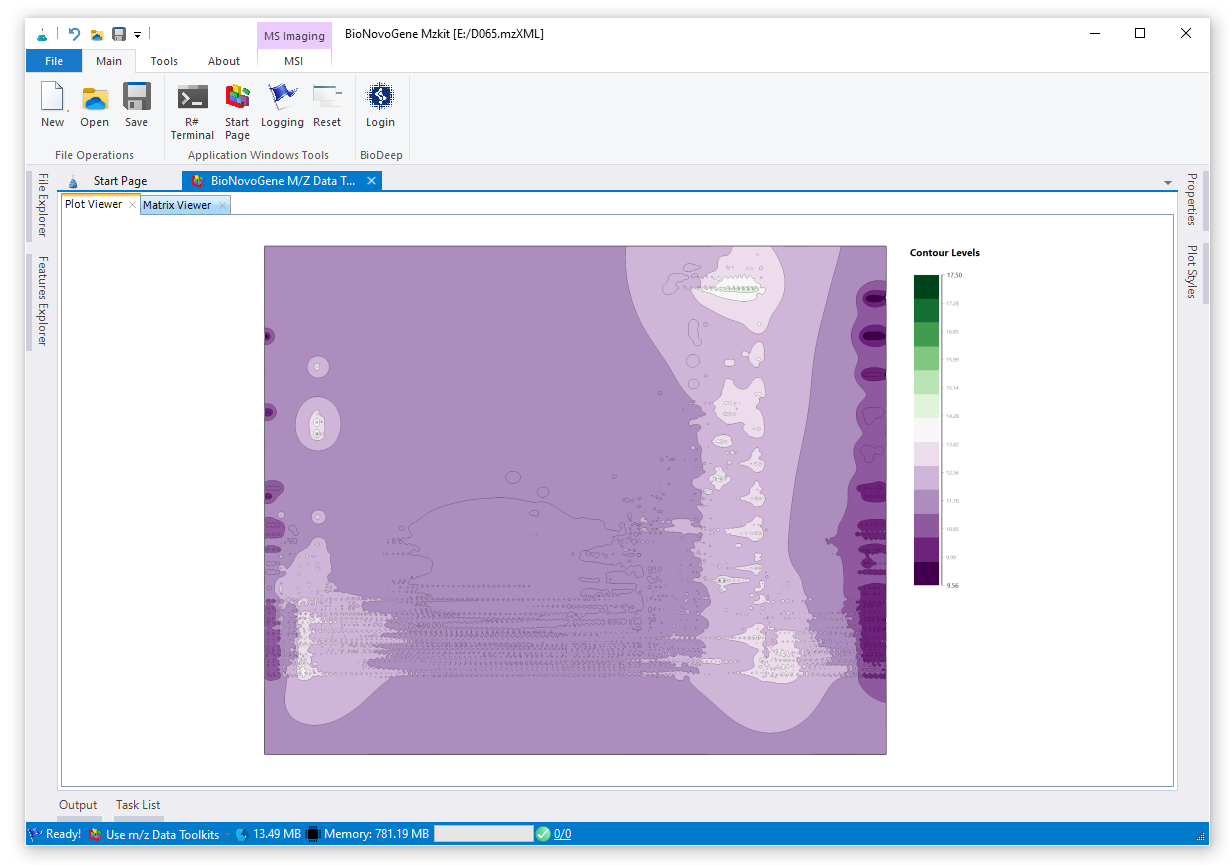Click the darkest green contour level swatch

click(926, 286)
